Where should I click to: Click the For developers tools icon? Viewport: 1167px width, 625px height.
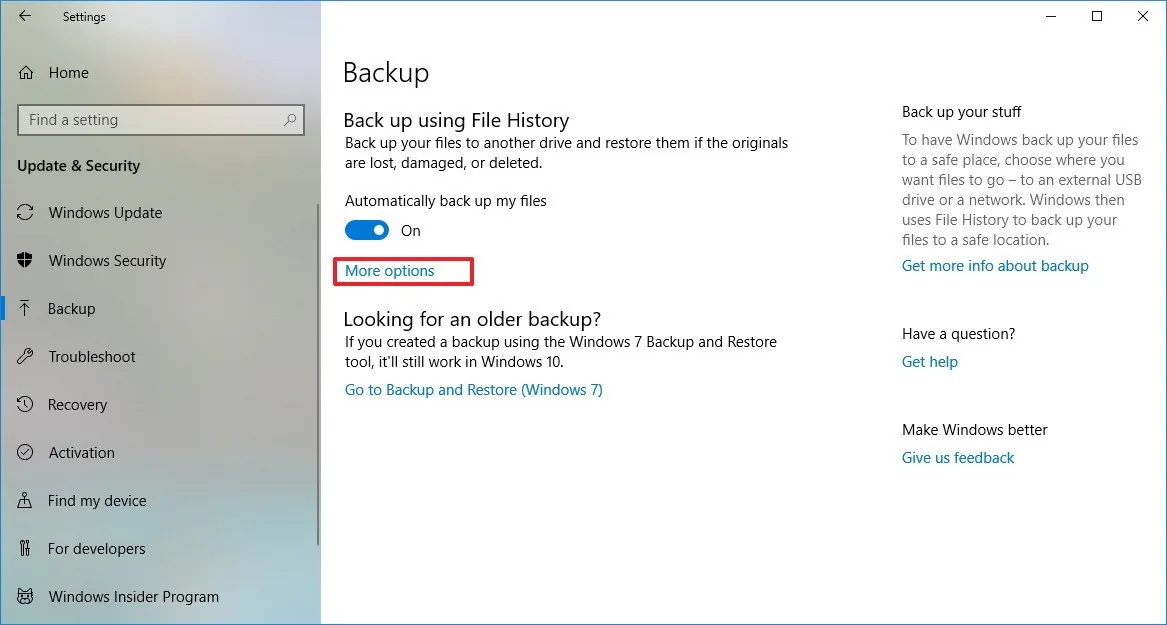coord(25,548)
